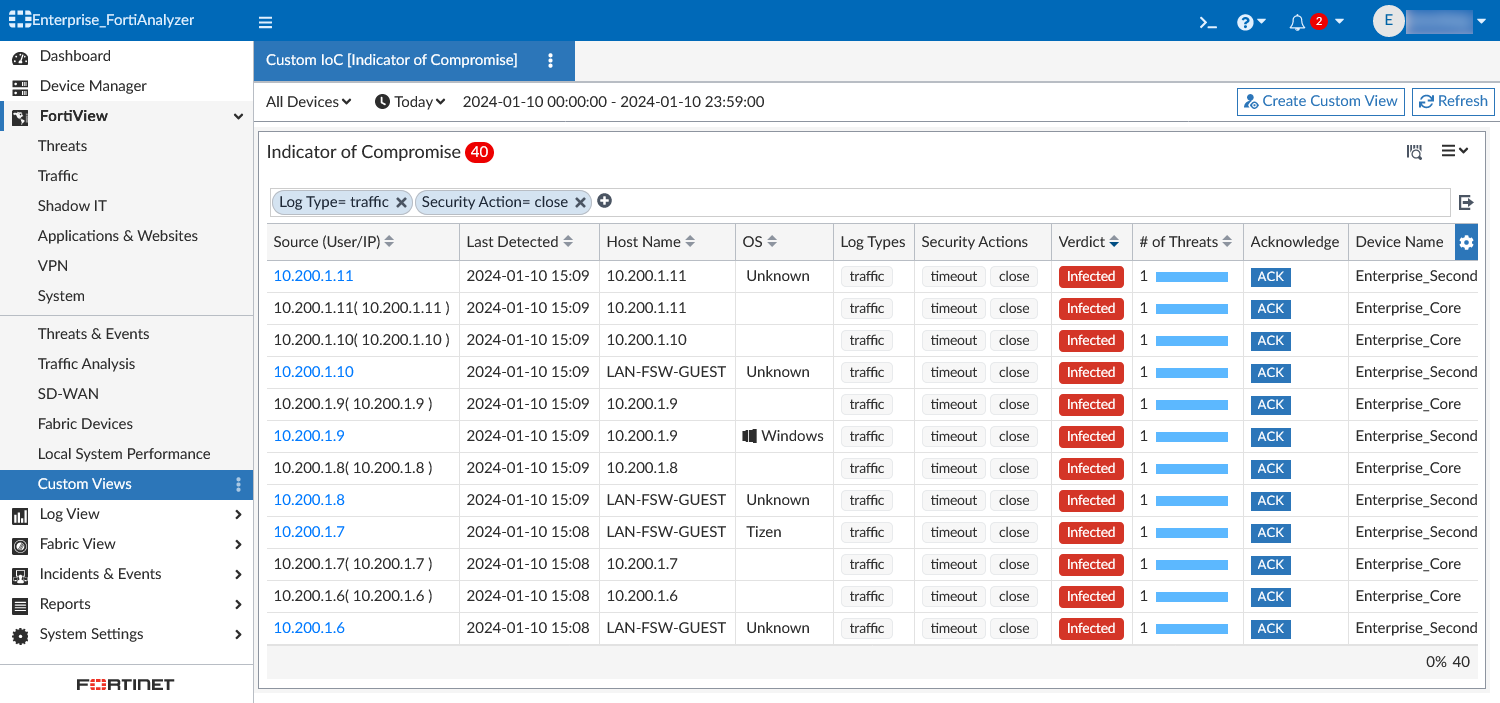Screen dimensions: 1500x703
Task: Open the 10.200.1.9 source link
Action: (308, 435)
